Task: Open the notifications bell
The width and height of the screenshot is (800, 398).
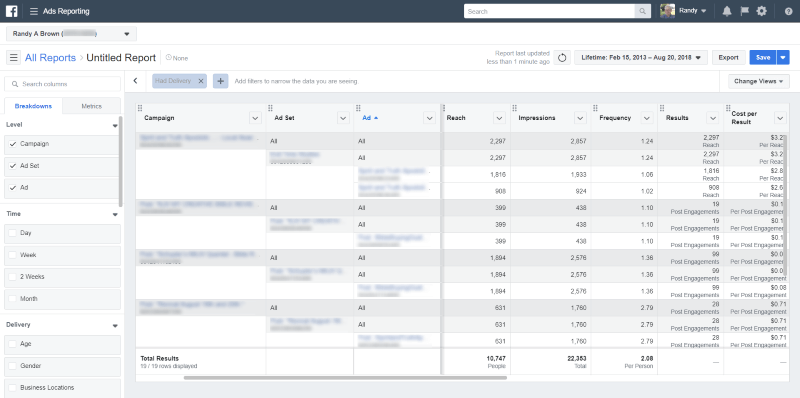Action: click(x=727, y=11)
